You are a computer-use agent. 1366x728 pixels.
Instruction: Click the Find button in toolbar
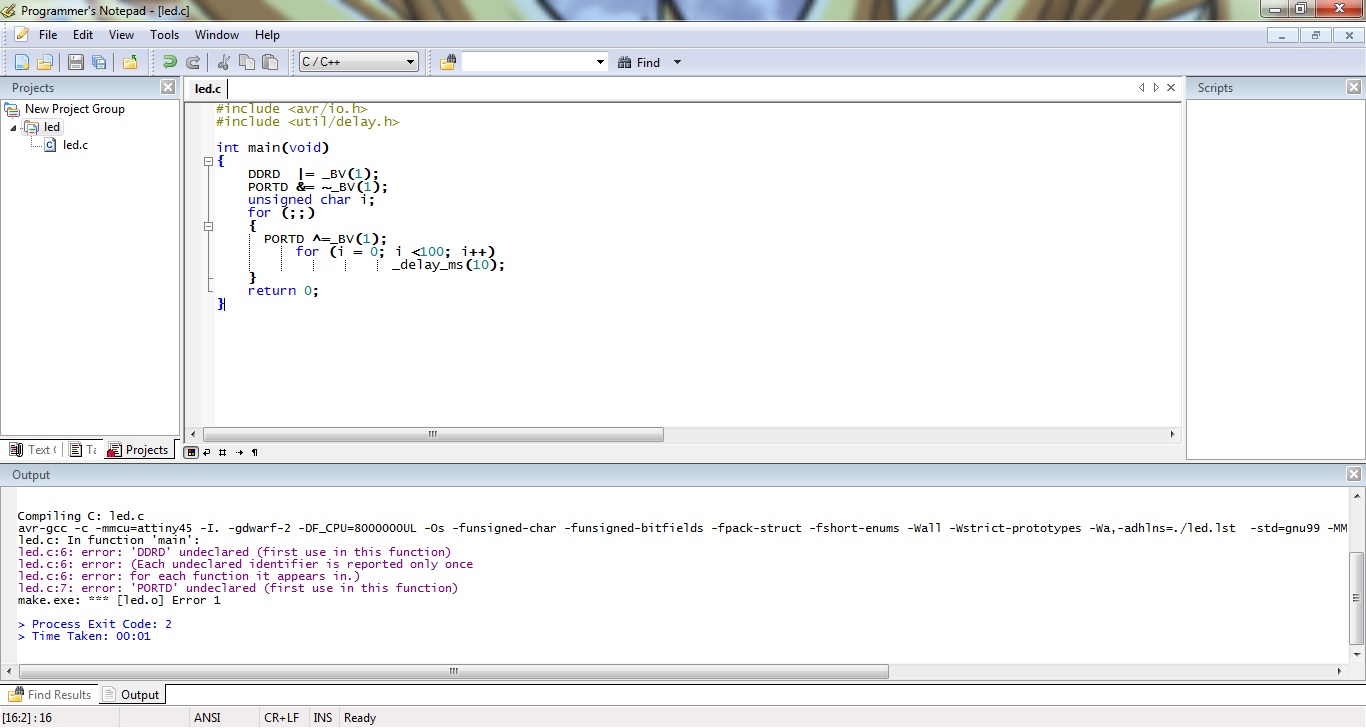[639, 62]
